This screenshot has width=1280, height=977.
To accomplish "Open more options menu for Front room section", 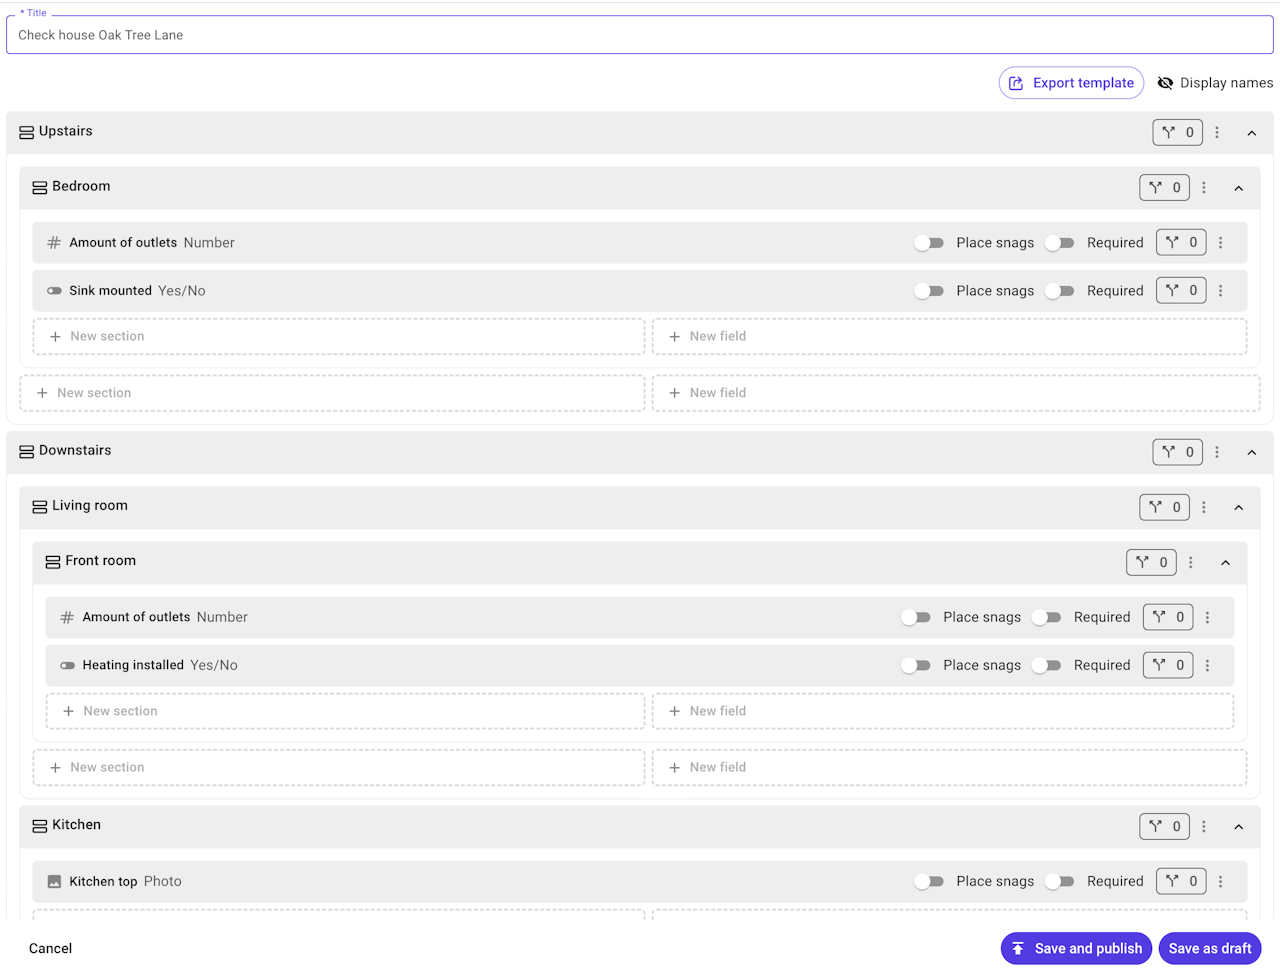I will 1190,562.
